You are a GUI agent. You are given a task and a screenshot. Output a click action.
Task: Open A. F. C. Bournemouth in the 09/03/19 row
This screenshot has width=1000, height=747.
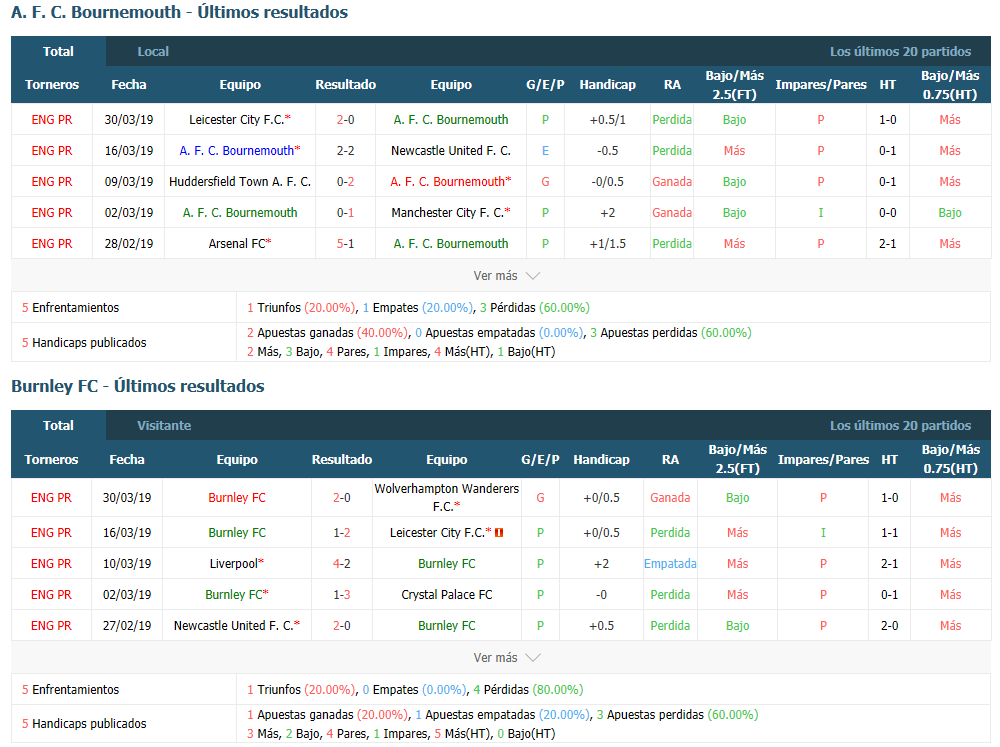tap(451, 182)
